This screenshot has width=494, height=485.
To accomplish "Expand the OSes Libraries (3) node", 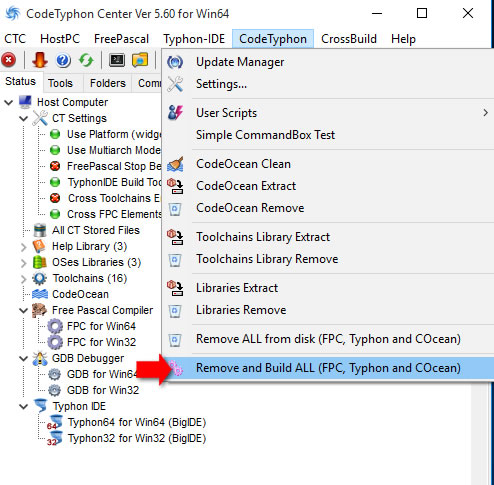I will tap(23, 263).
